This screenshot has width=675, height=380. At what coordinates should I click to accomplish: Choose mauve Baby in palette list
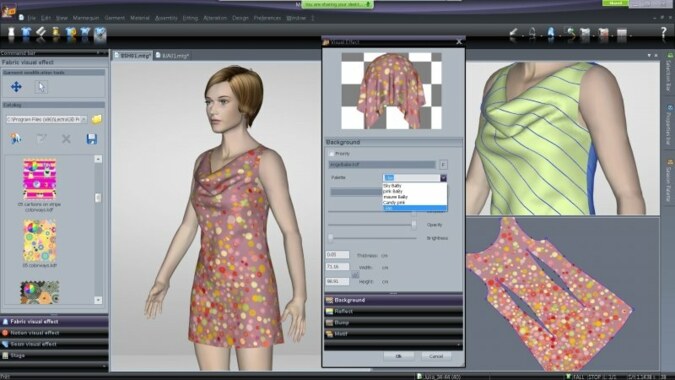(x=415, y=197)
